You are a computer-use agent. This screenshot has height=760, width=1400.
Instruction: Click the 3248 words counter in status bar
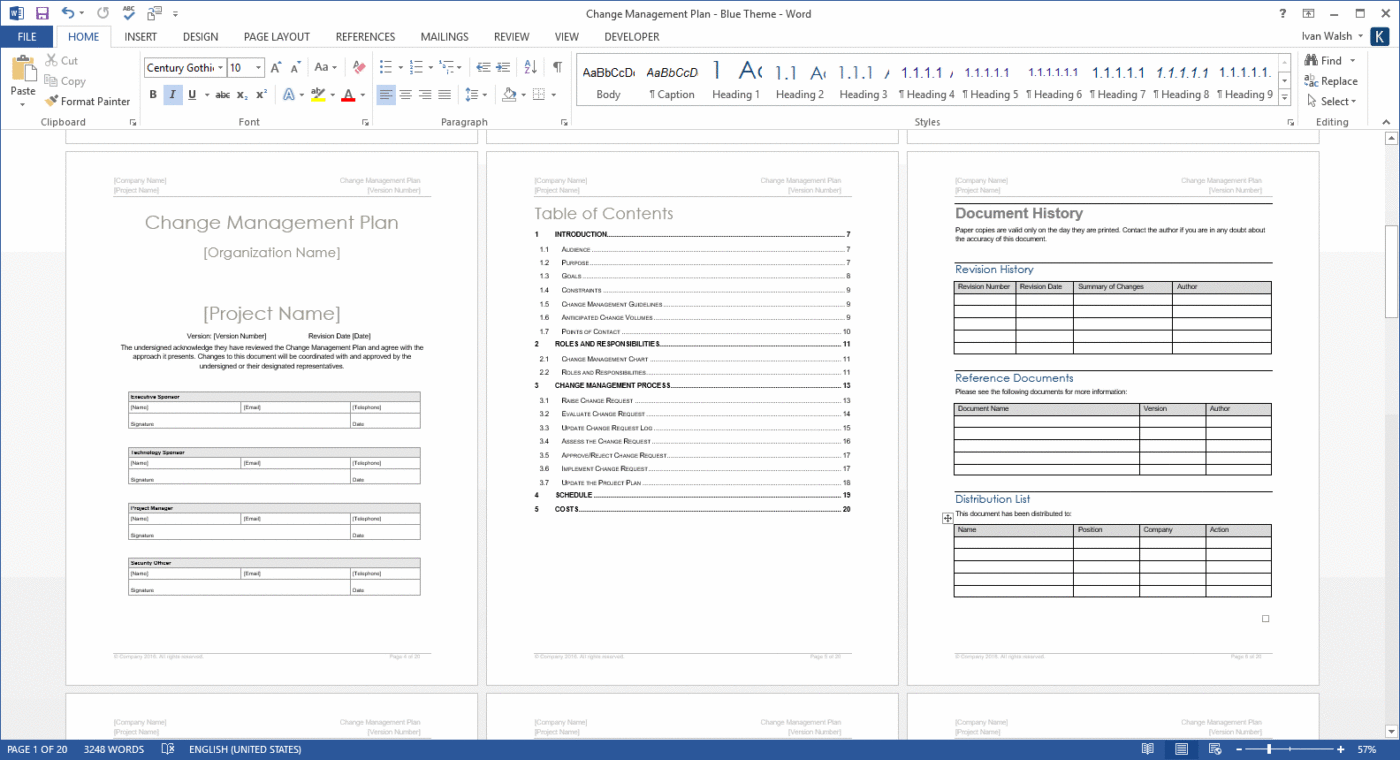[112, 748]
